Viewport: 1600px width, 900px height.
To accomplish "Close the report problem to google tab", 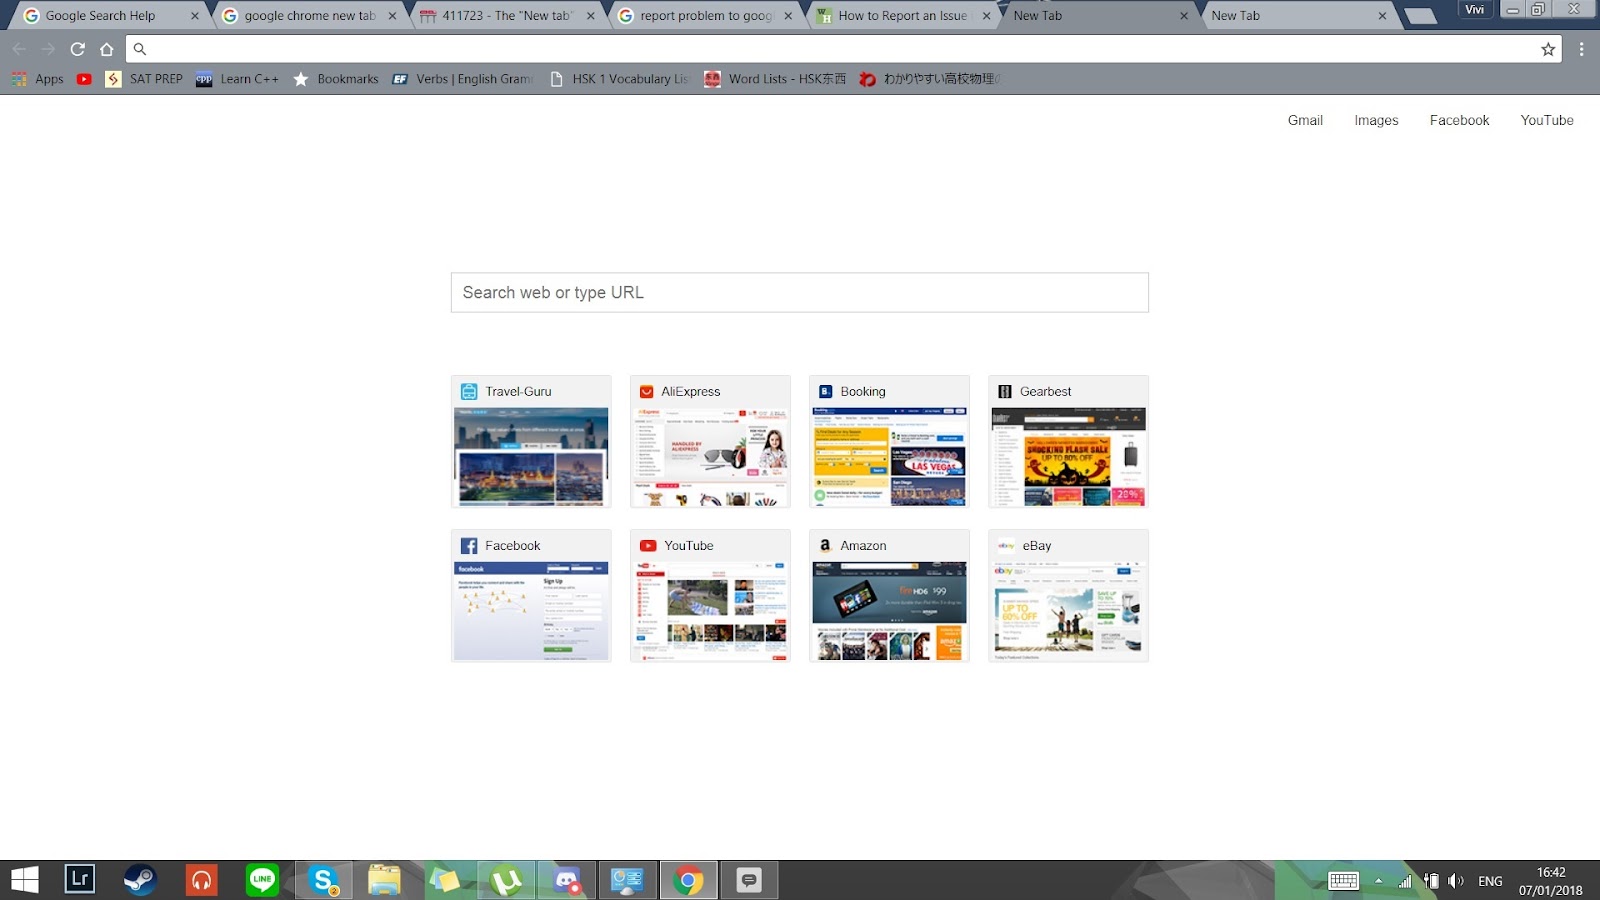I will (x=788, y=16).
